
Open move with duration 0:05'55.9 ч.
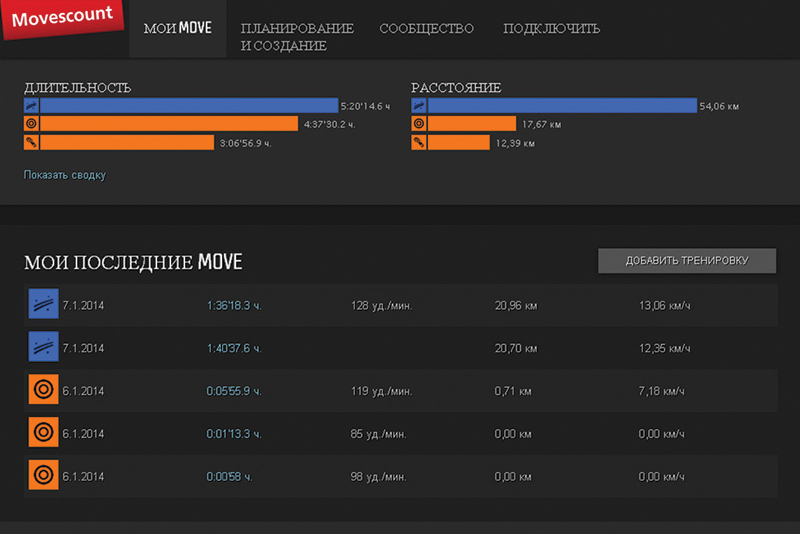click(x=234, y=391)
